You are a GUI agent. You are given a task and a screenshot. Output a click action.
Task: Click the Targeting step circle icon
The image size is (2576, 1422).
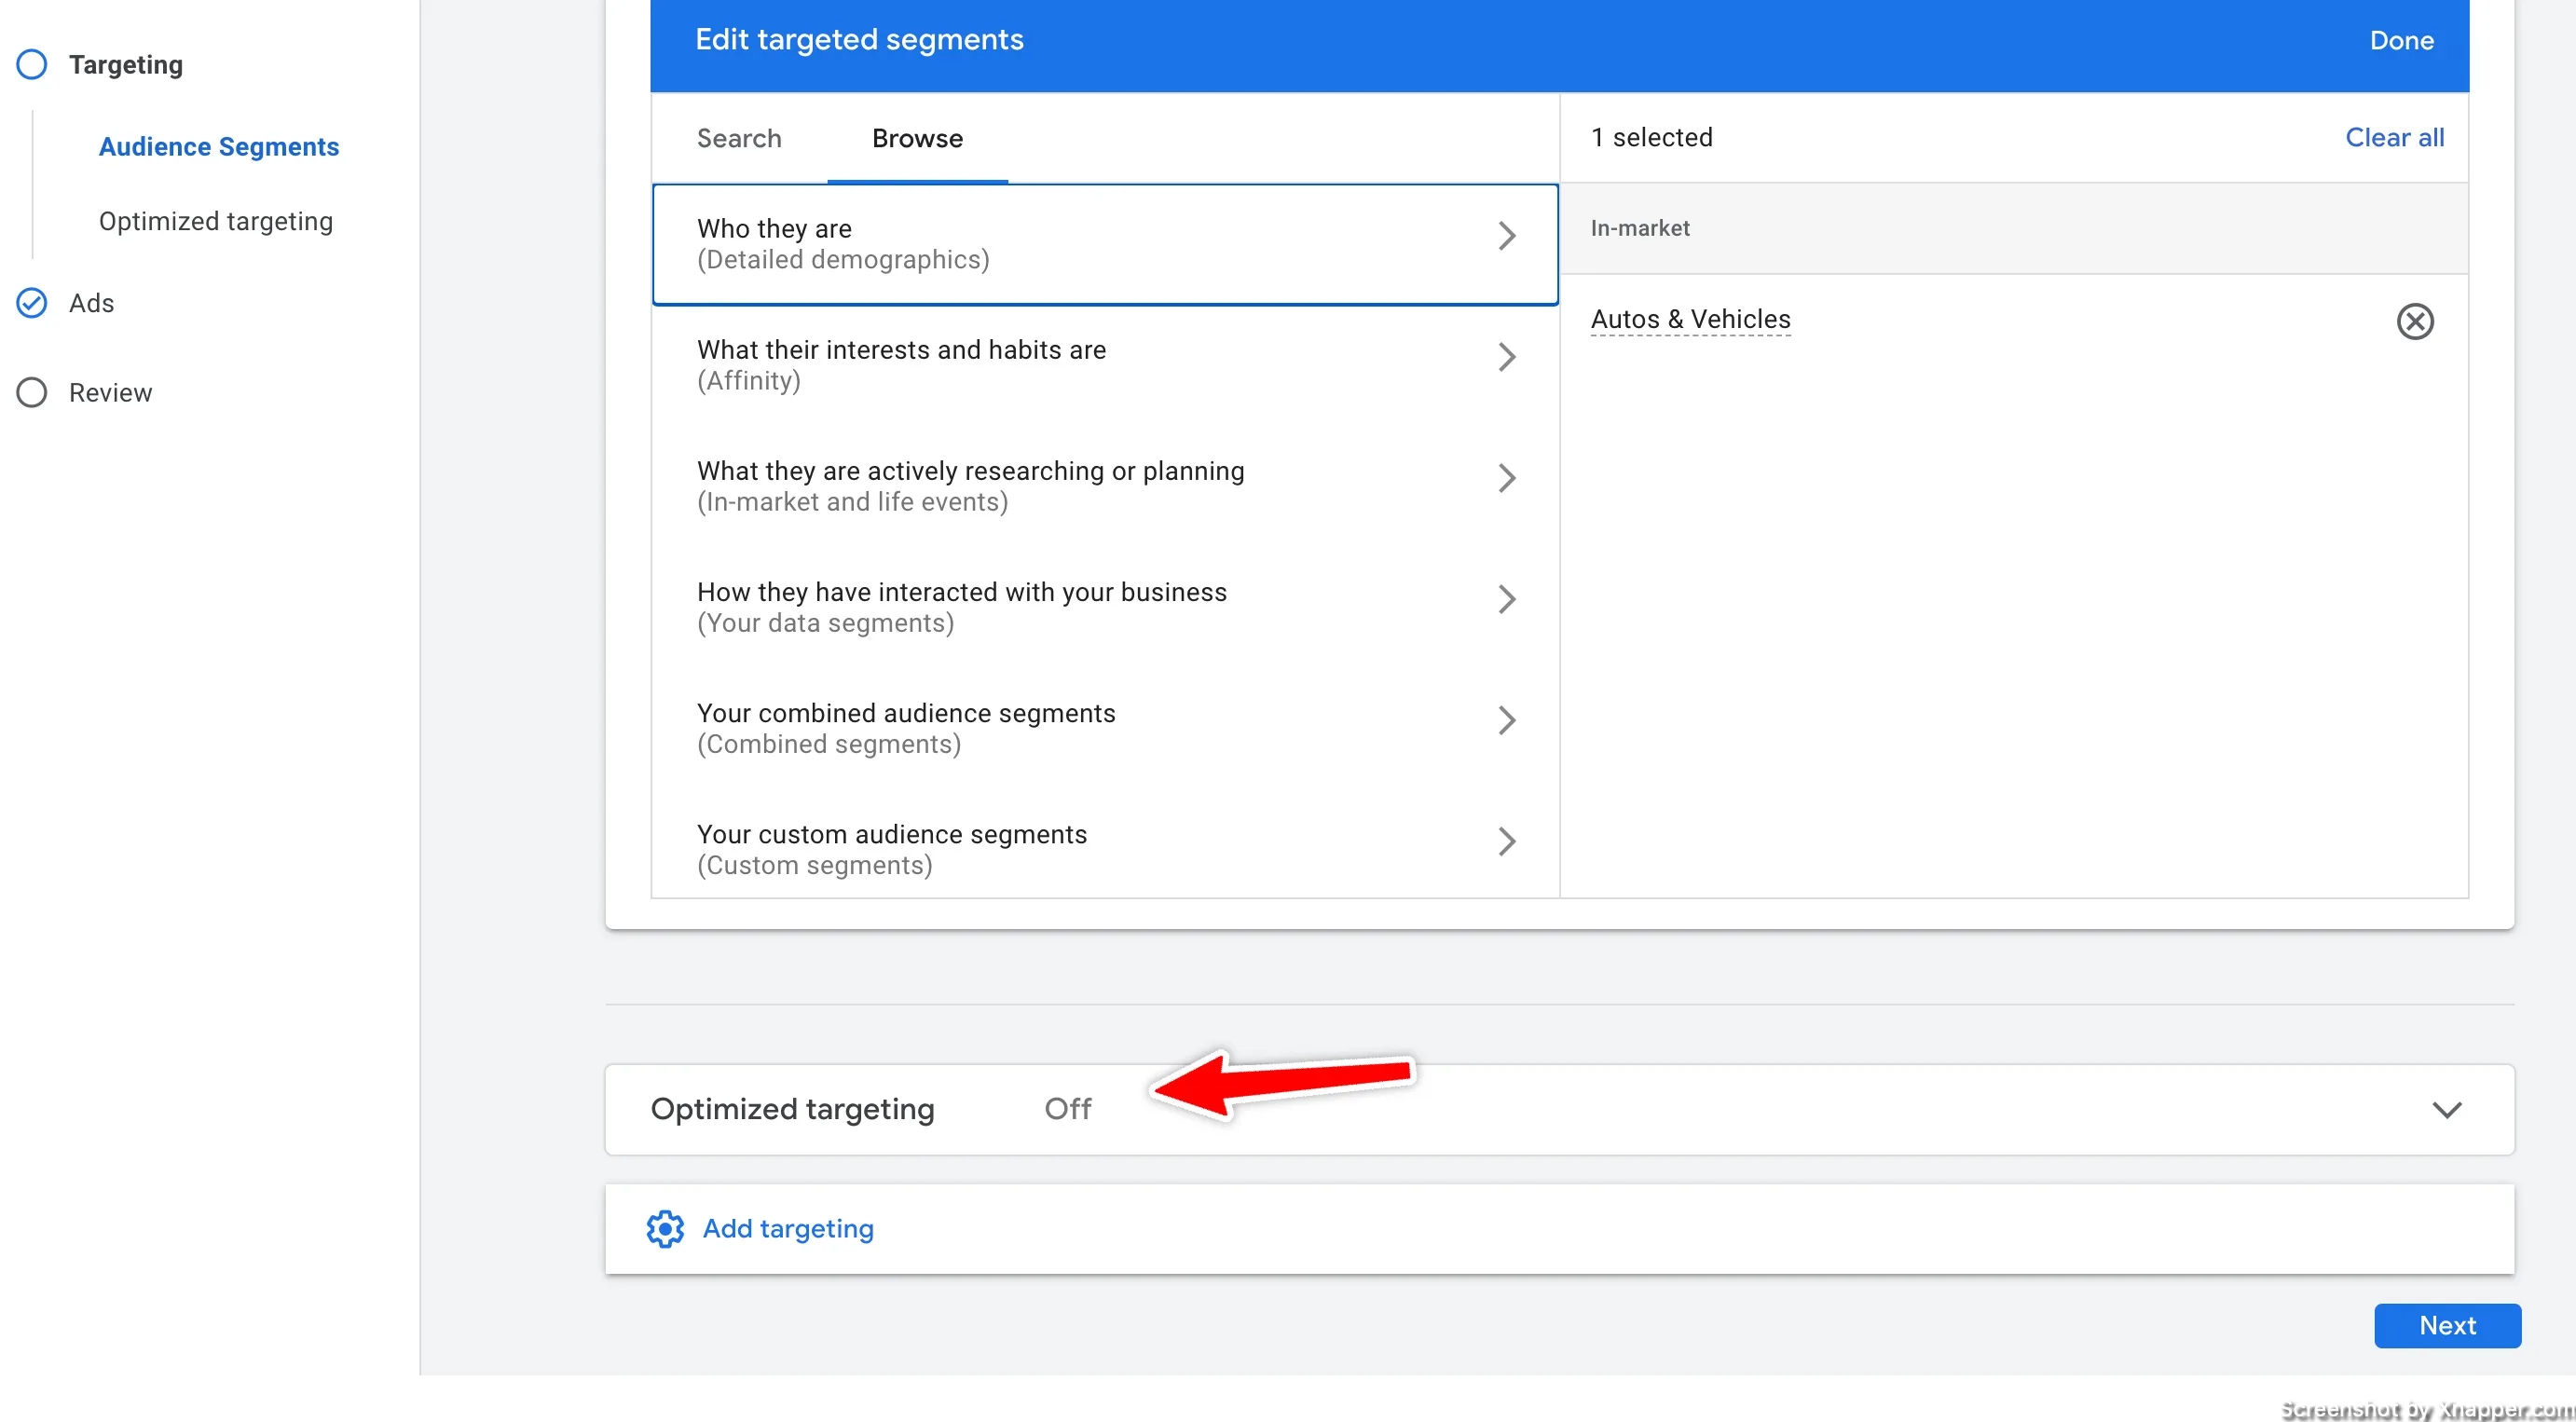(x=32, y=65)
